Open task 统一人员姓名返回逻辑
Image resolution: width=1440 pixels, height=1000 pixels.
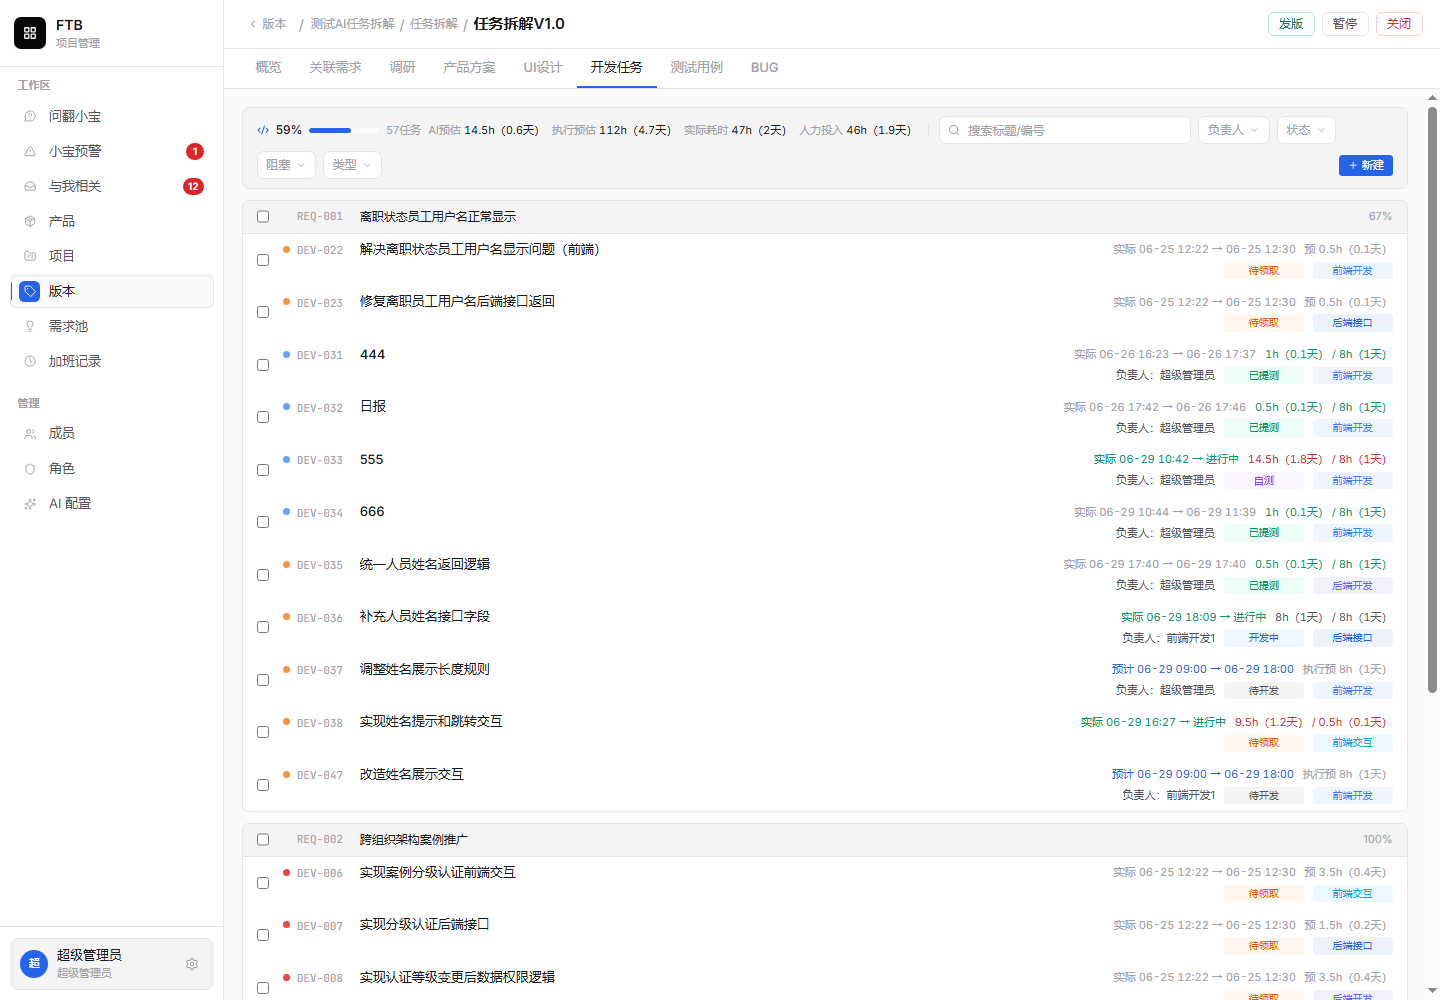point(425,564)
